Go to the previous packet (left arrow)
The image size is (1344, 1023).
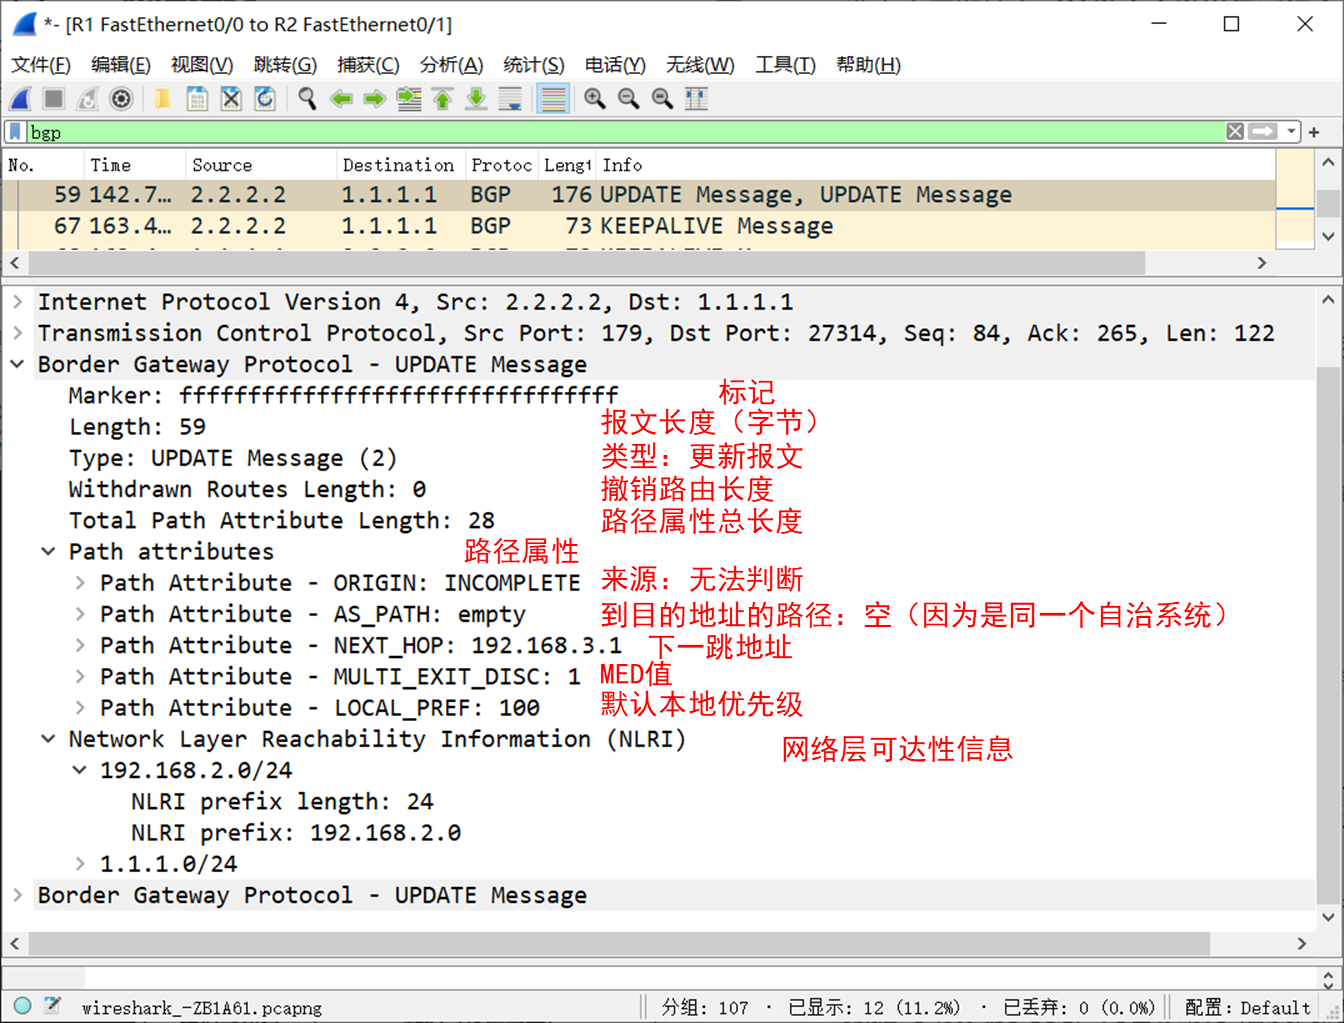click(x=341, y=98)
